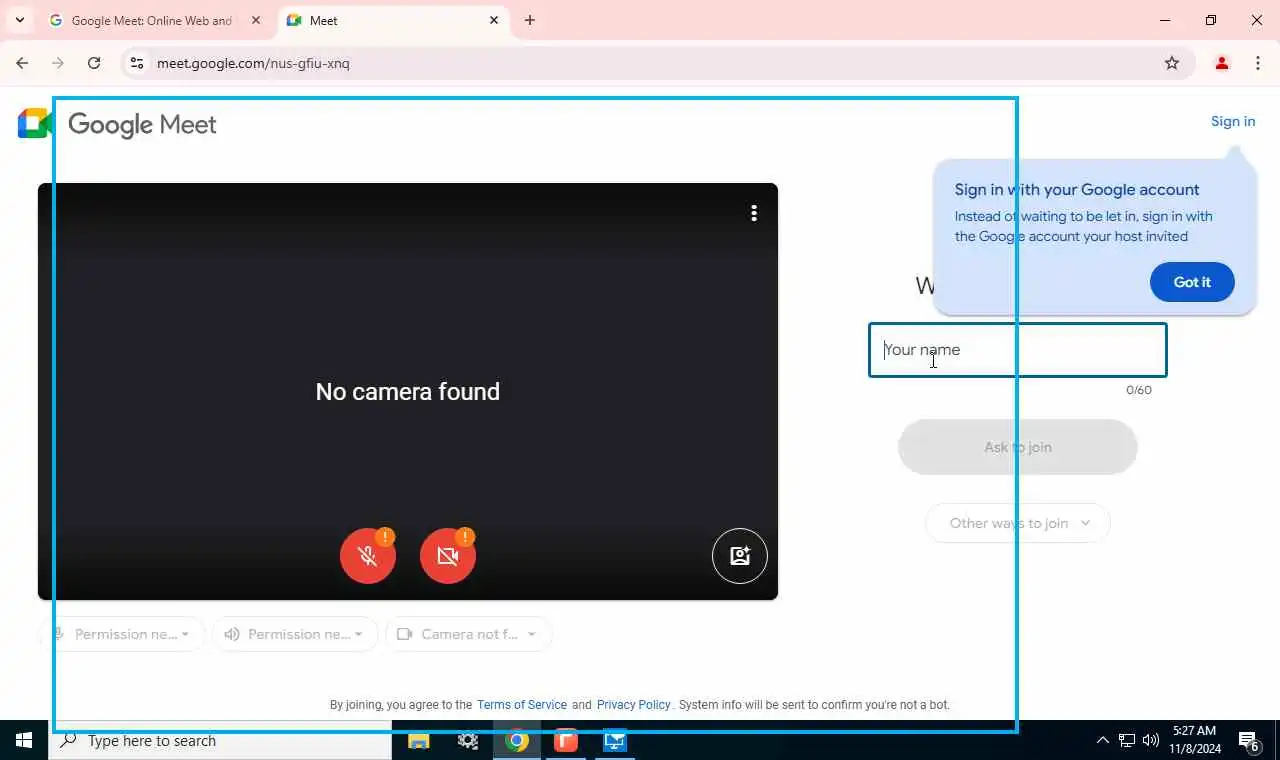Open the clock showing 5:27 AM
This screenshot has width=1280, height=760.
[x=1194, y=740]
